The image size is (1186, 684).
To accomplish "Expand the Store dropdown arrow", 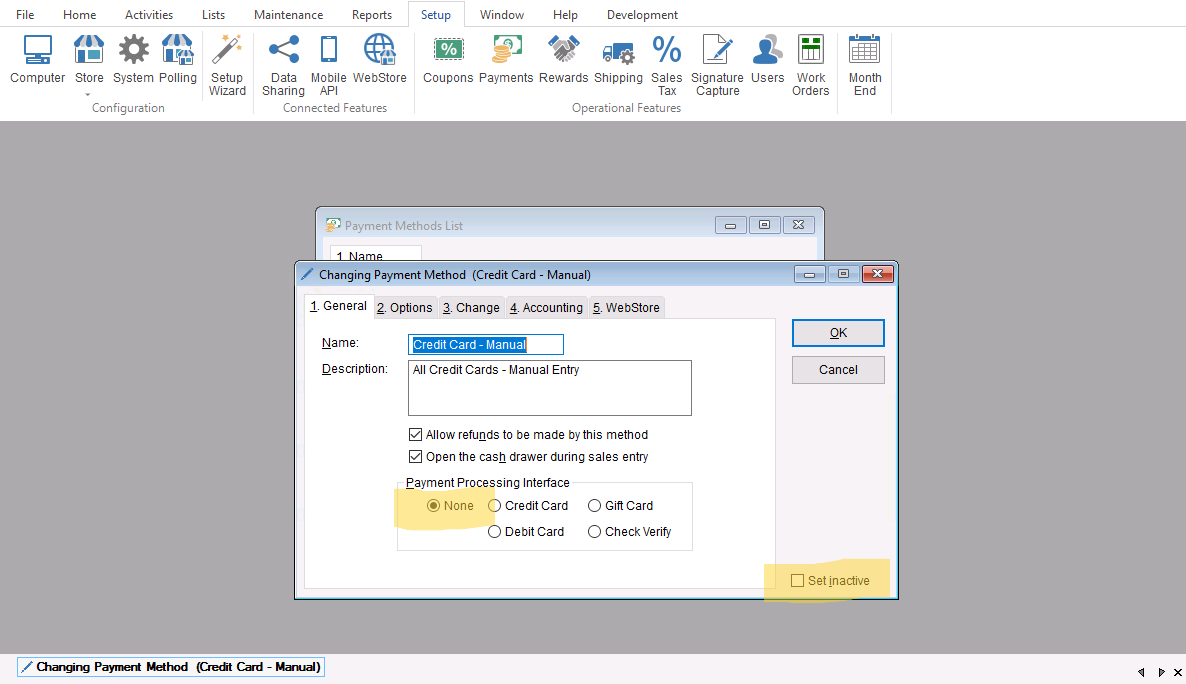I will [x=89, y=95].
